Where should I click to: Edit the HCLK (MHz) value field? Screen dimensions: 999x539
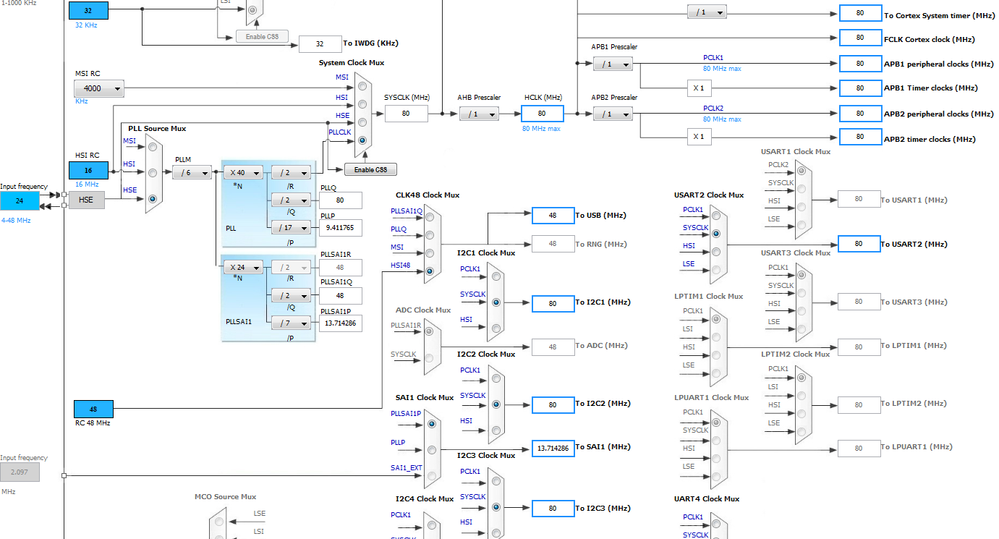click(x=542, y=113)
